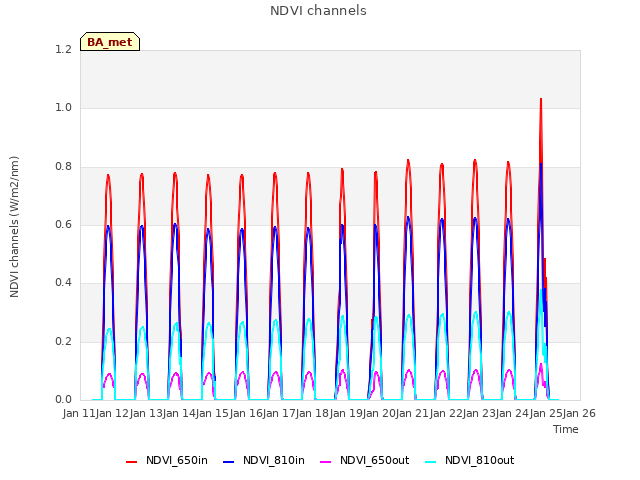This screenshot has width=640, height=480.
Task: Click the 0.0 y-axis tick label
Action: (63, 400)
